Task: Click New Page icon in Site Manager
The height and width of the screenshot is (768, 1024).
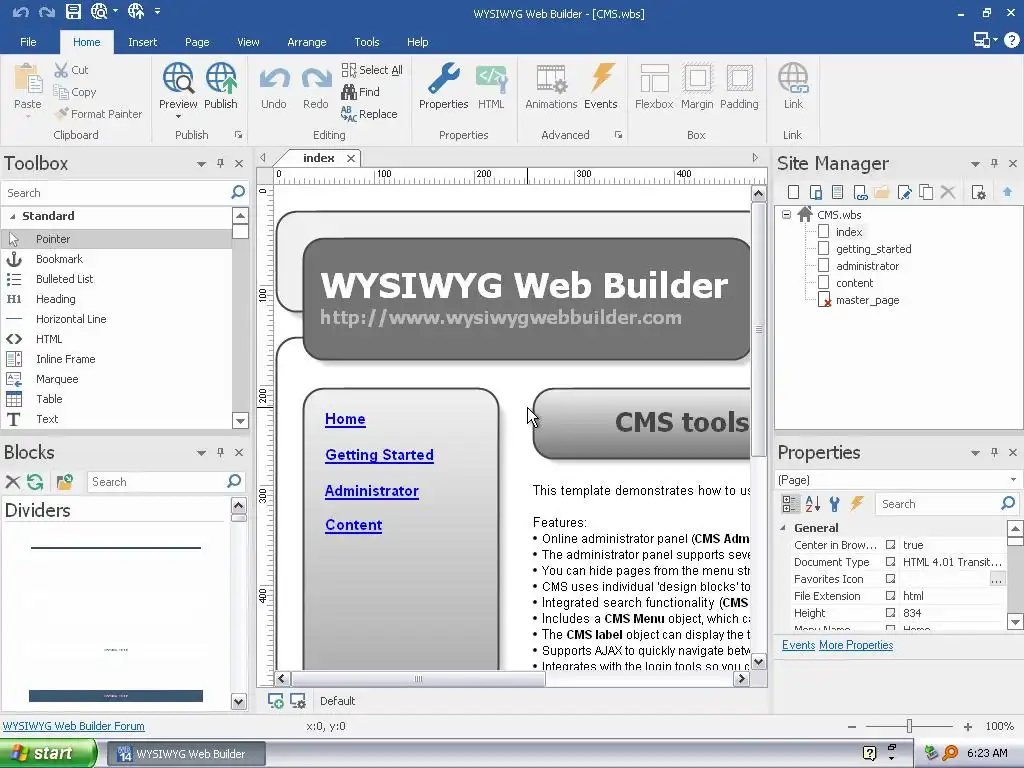Action: coord(793,192)
